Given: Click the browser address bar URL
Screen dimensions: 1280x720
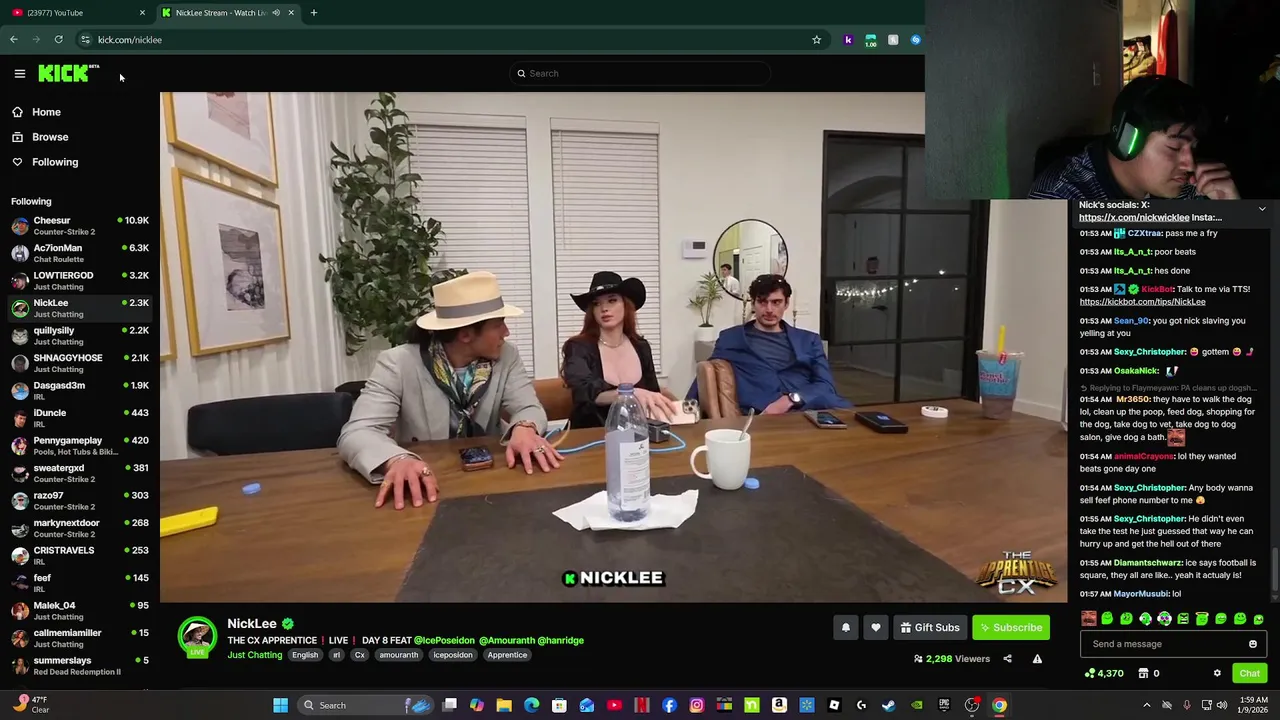Looking at the screenshot, I should [130, 40].
